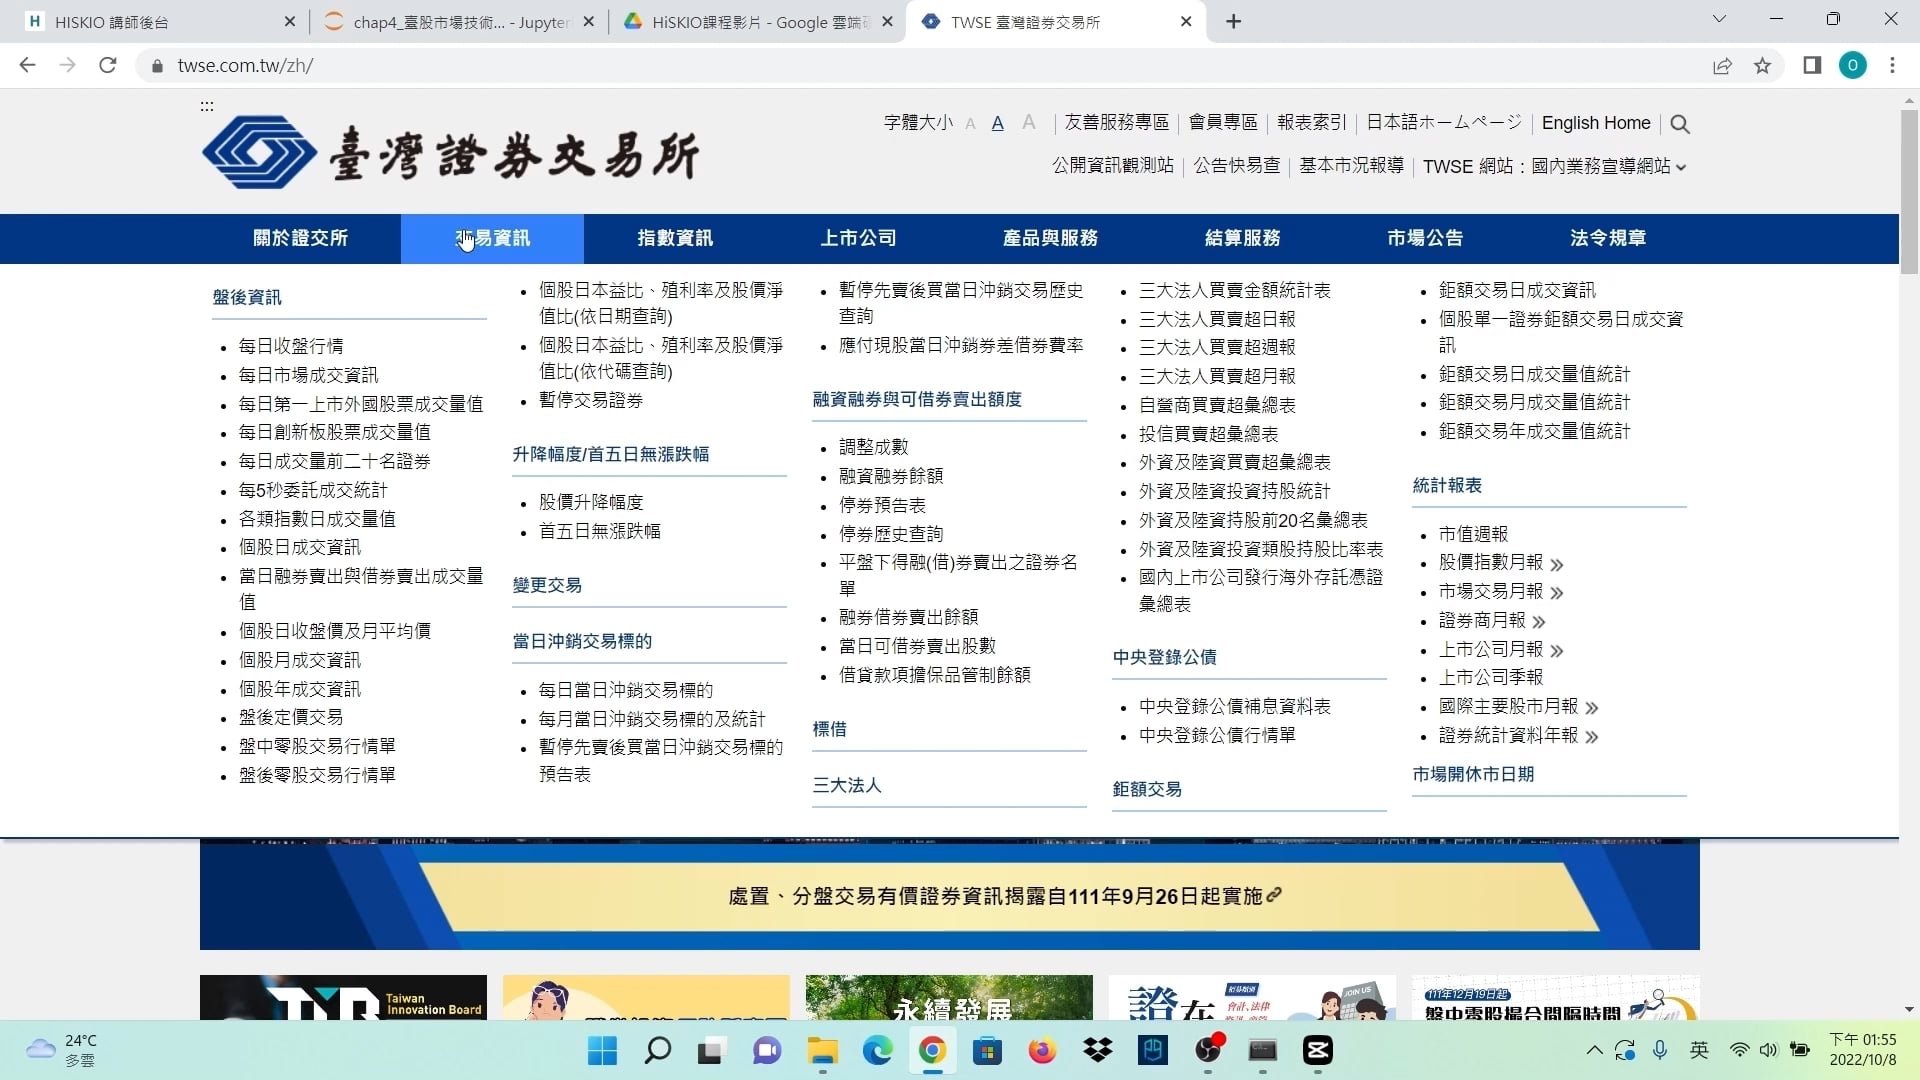1920x1080 pixels.
Task: Open Chrome's three-dot options menu
Action: click(x=1893, y=65)
